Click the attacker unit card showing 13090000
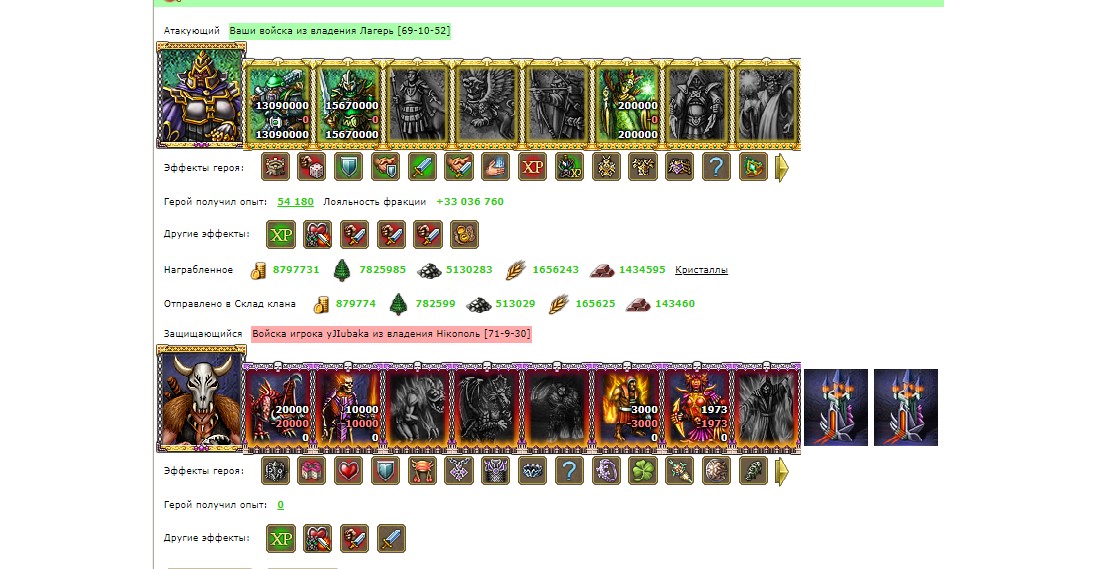This screenshot has width=1096, height=569. pyautogui.click(x=279, y=104)
